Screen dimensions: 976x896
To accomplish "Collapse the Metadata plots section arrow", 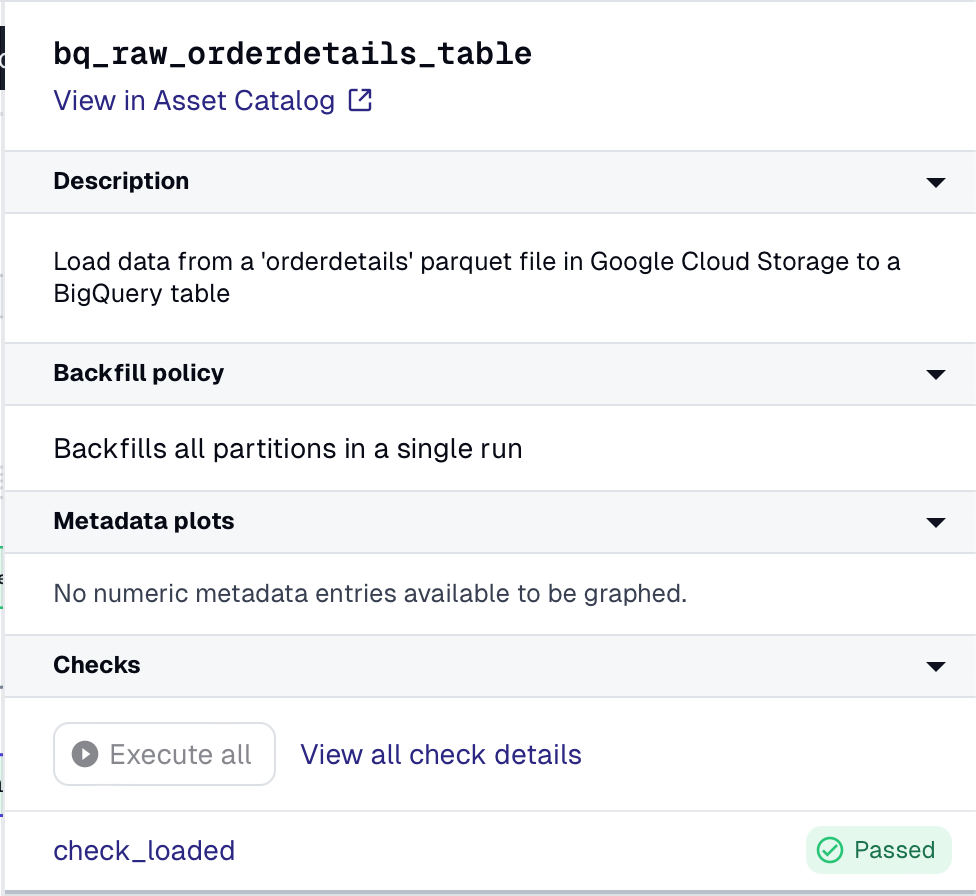I will [x=936, y=522].
